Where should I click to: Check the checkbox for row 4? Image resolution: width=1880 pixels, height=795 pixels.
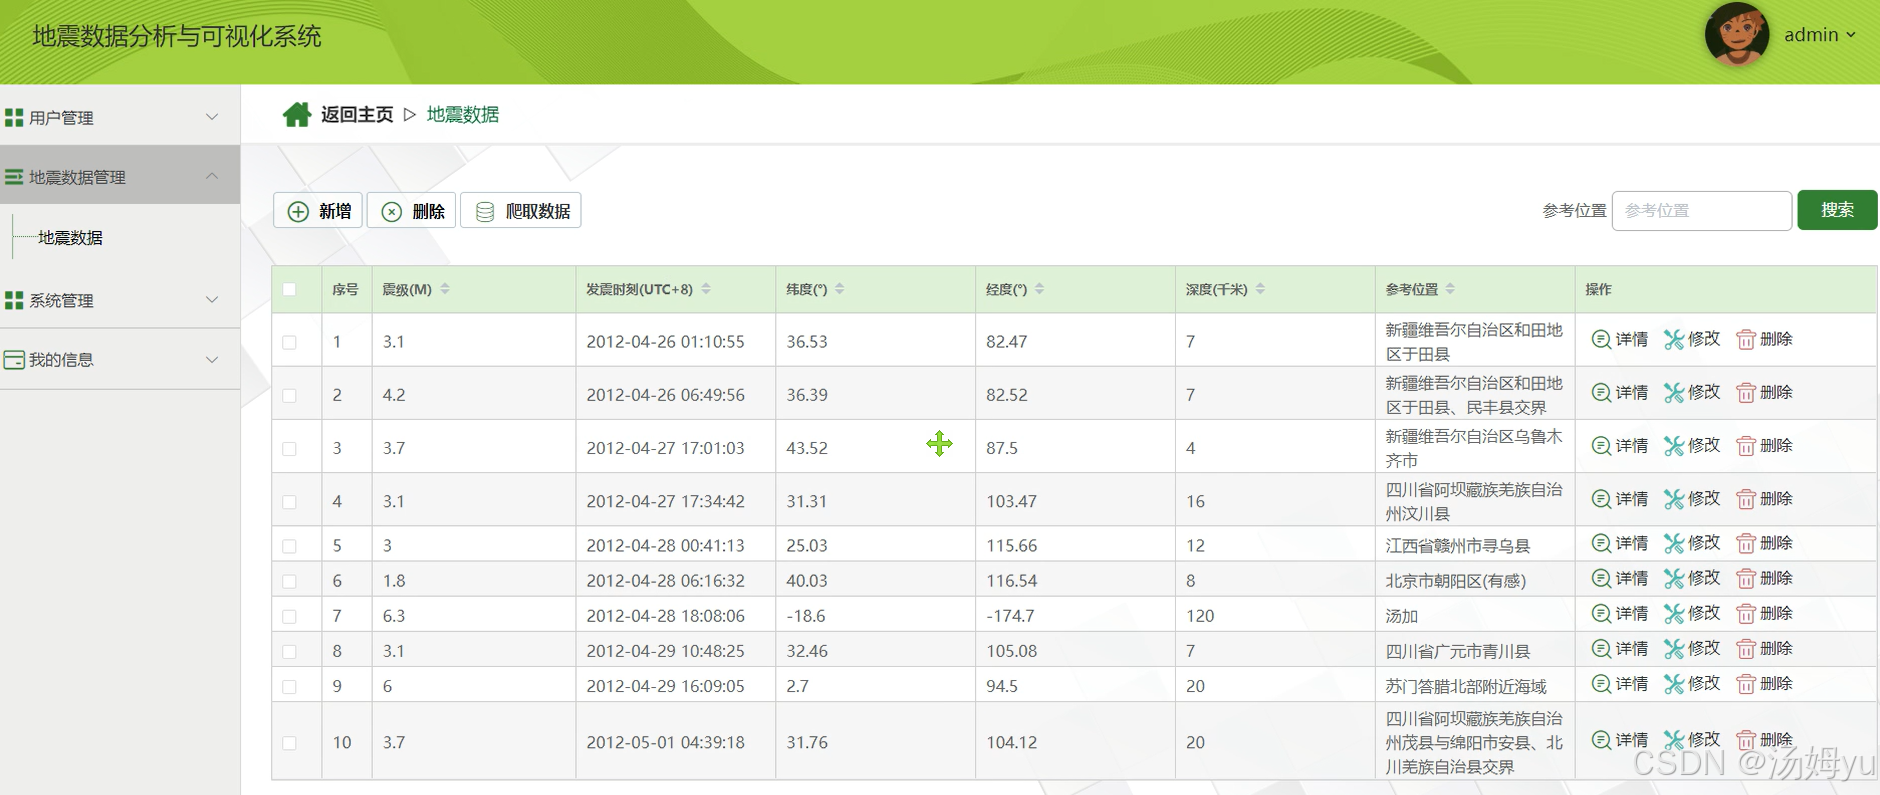(x=289, y=502)
